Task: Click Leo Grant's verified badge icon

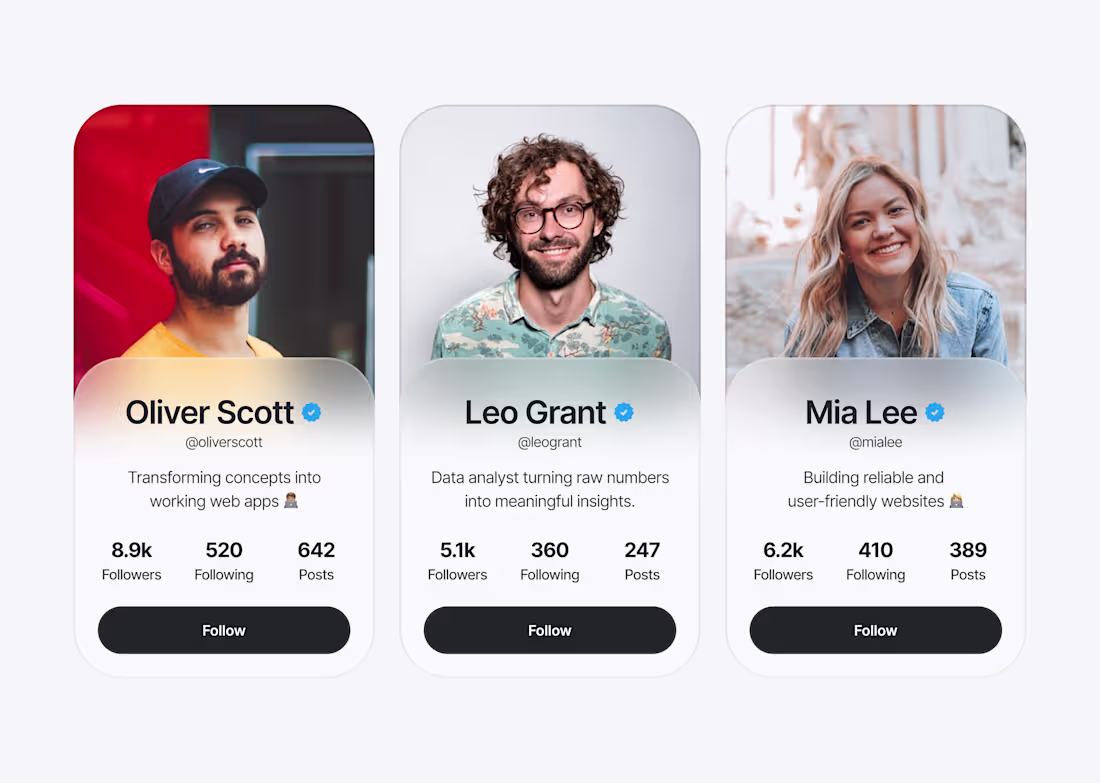Action: point(624,411)
